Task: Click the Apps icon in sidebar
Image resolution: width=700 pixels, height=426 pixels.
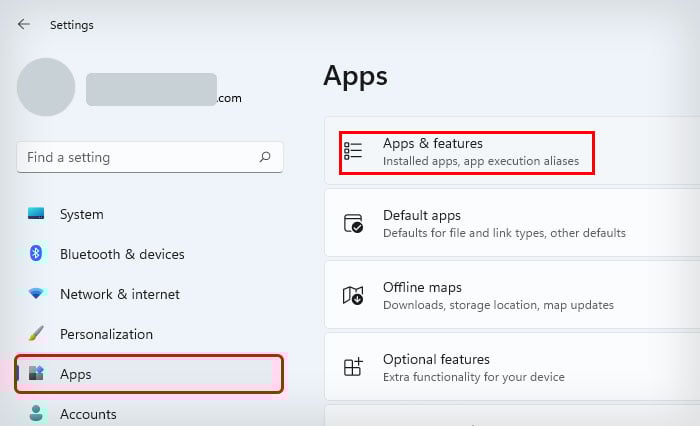Action: coord(36,373)
